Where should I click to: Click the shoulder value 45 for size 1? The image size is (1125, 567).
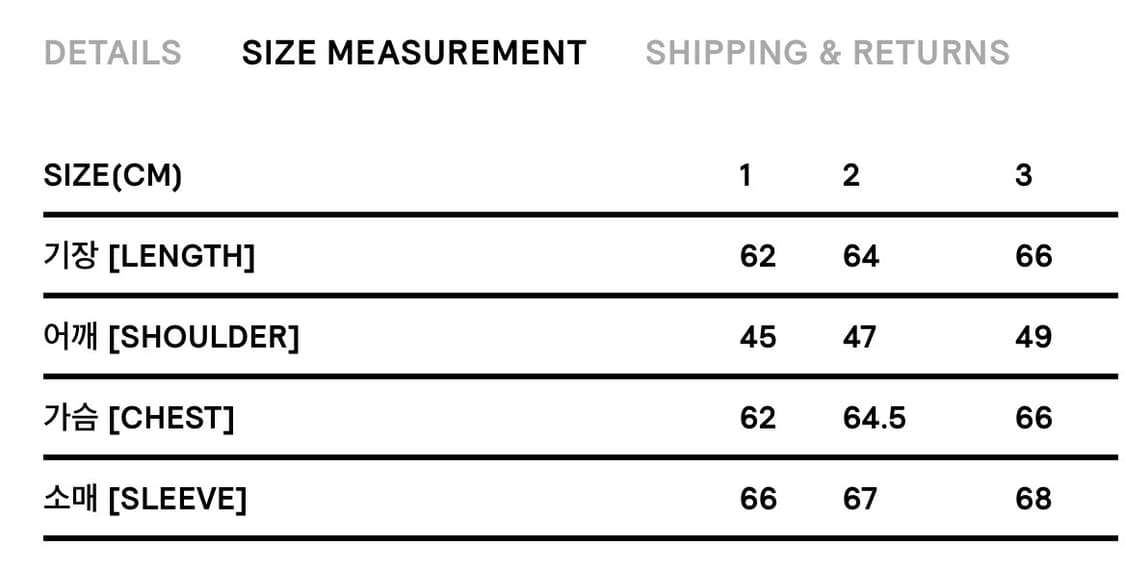tap(758, 338)
